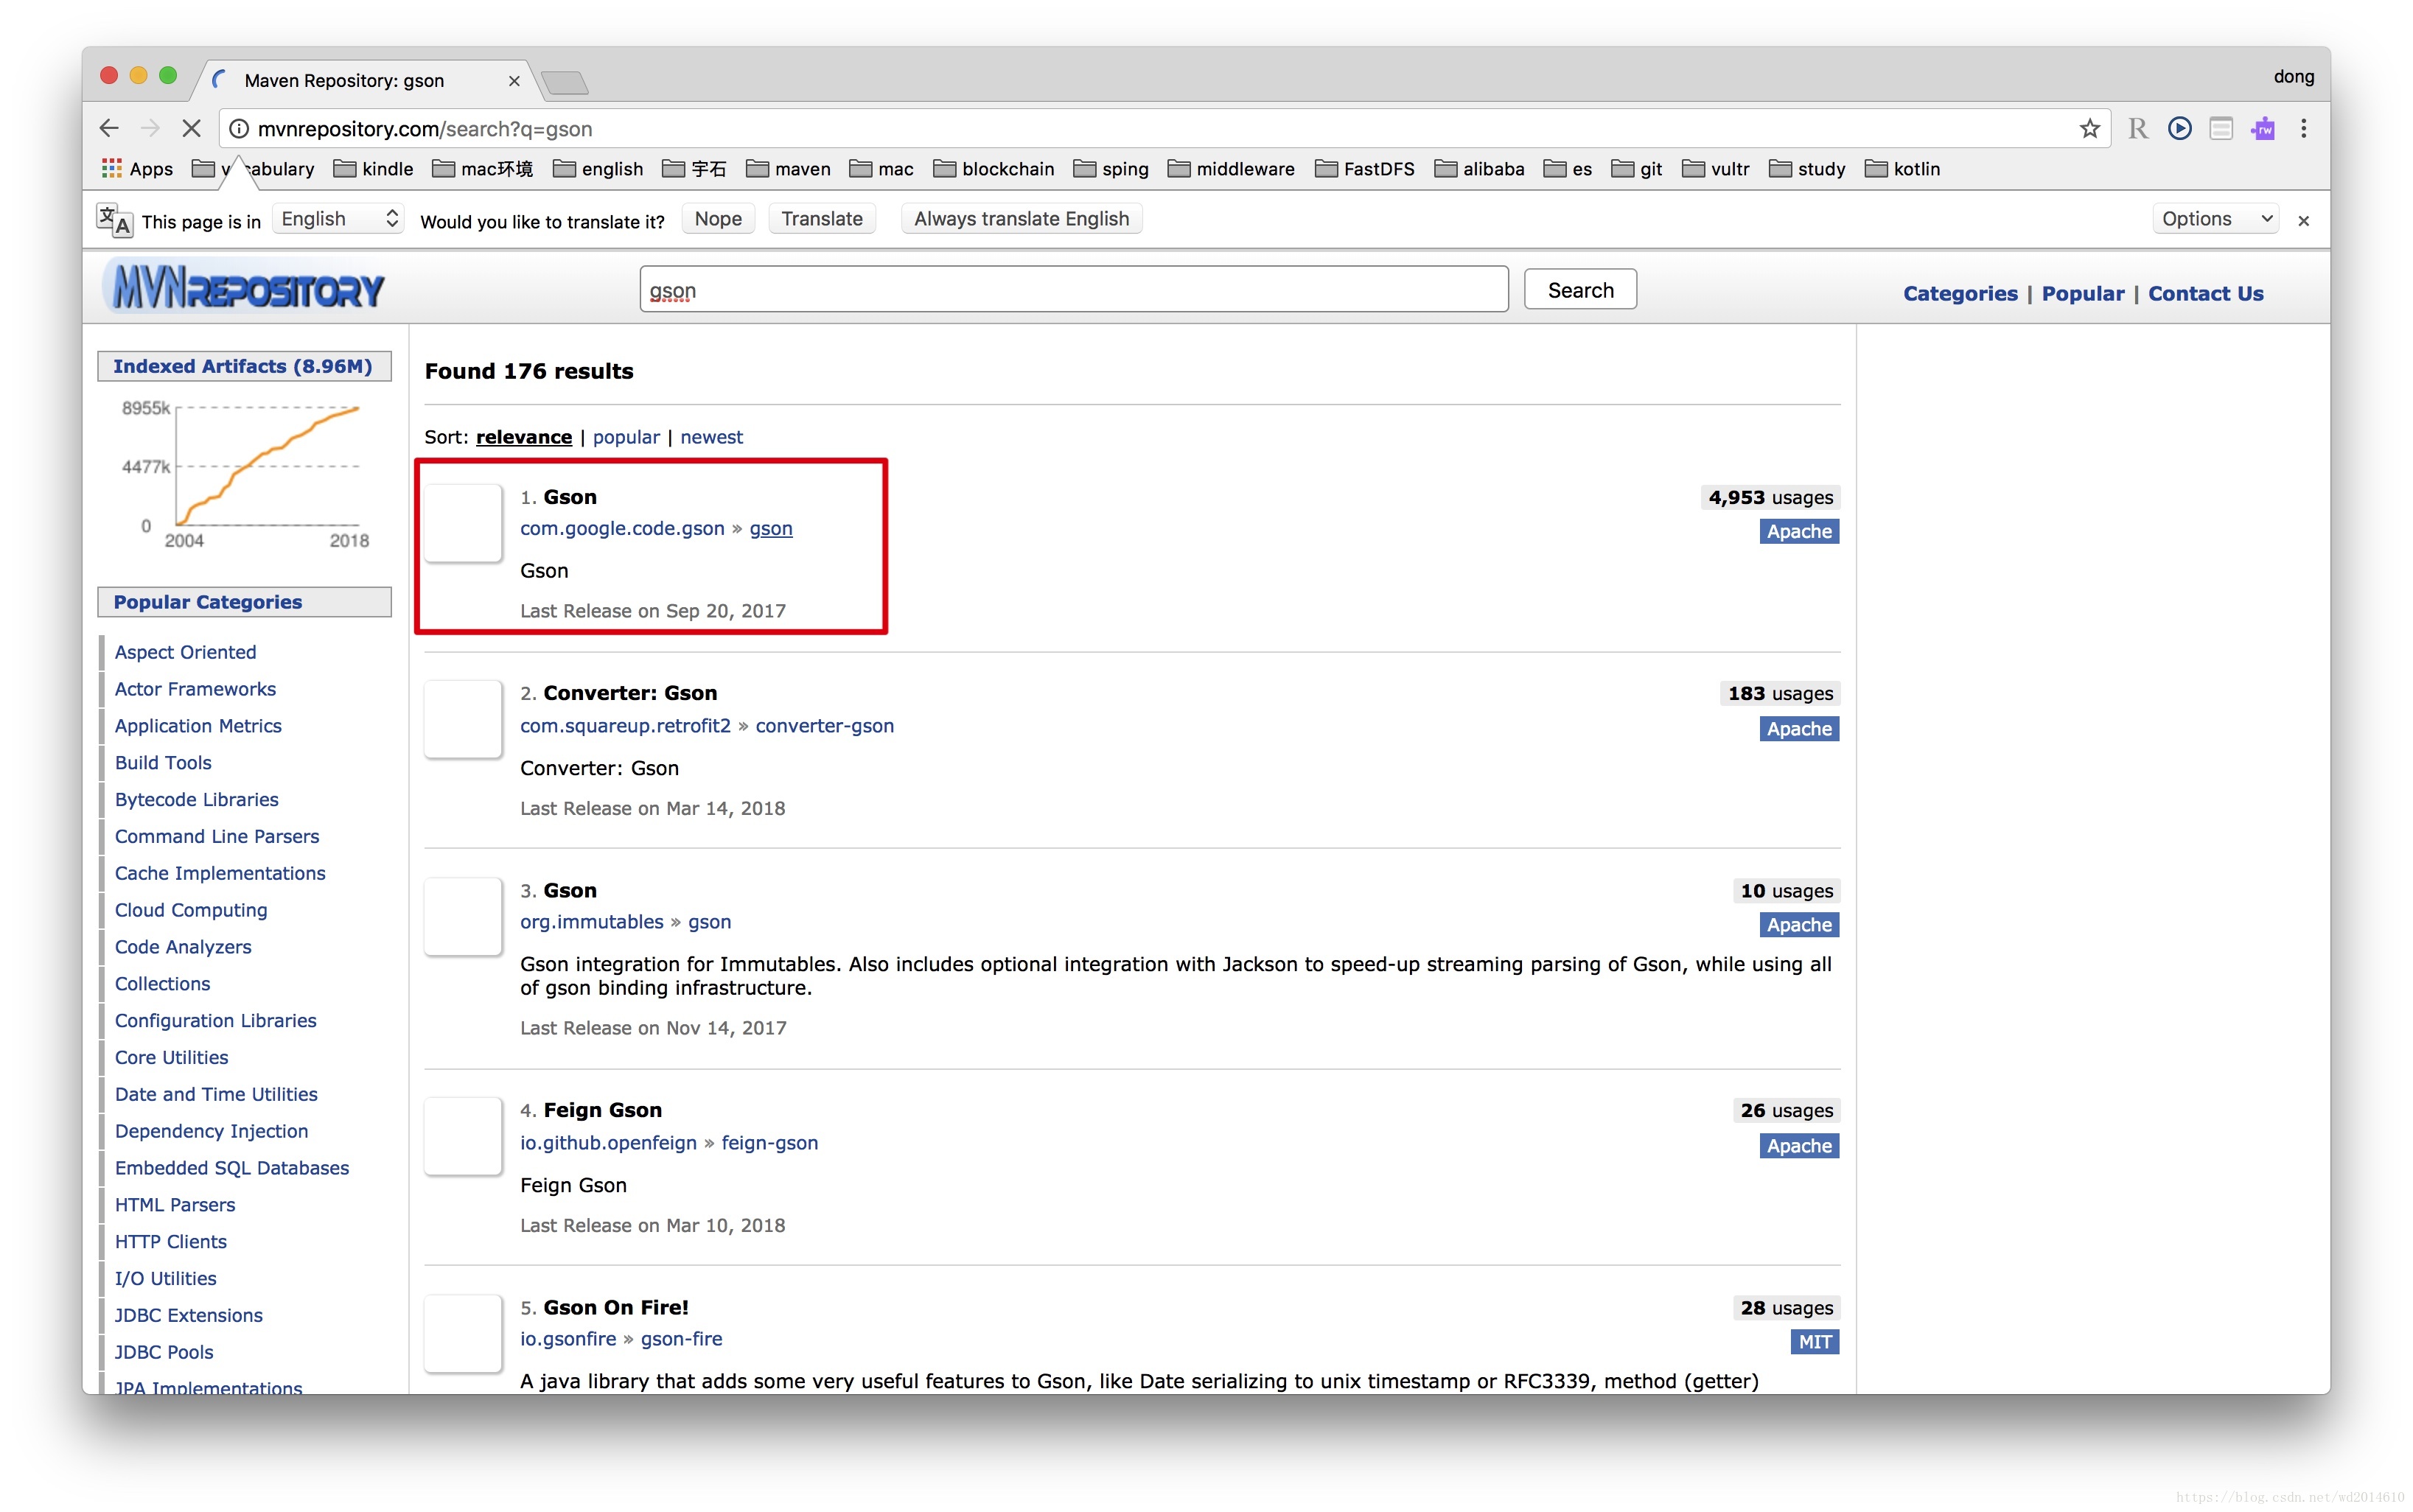Open the purple puzzle extension icon

2263,129
